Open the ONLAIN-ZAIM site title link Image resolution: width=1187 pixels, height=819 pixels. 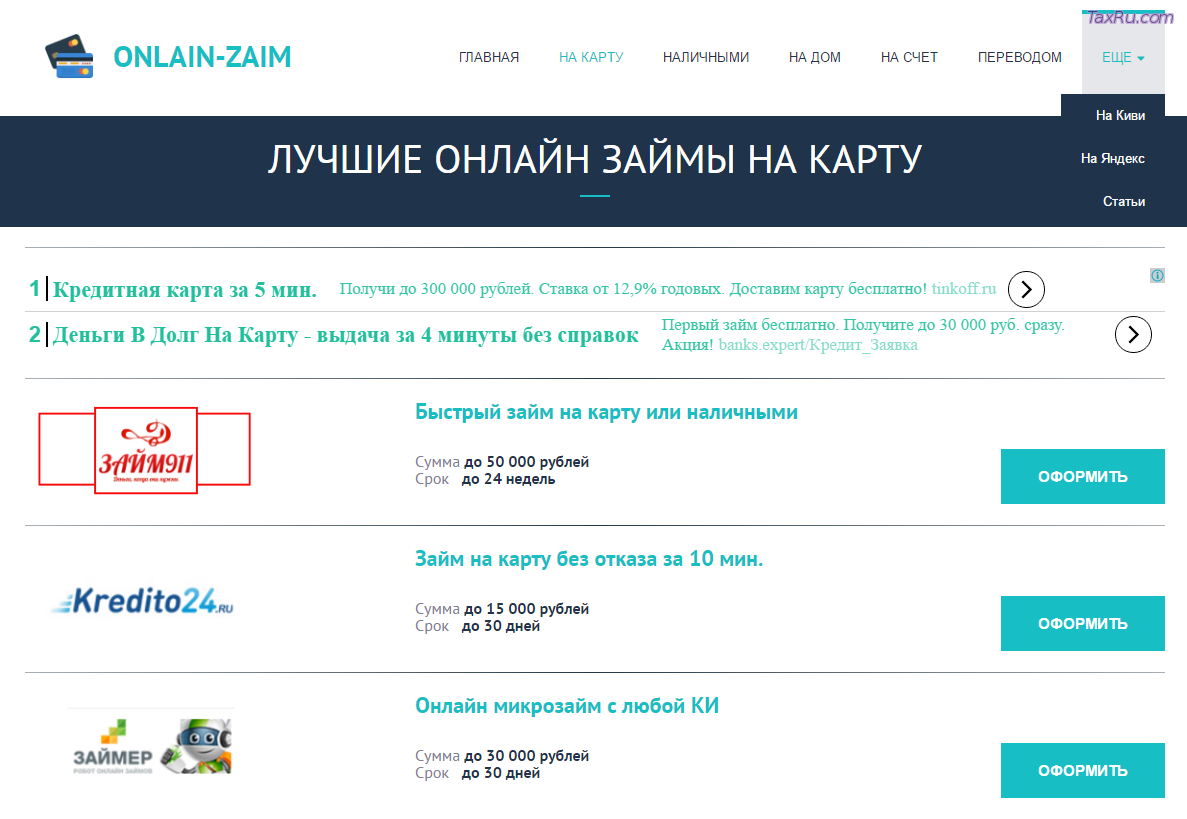pos(202,57)
